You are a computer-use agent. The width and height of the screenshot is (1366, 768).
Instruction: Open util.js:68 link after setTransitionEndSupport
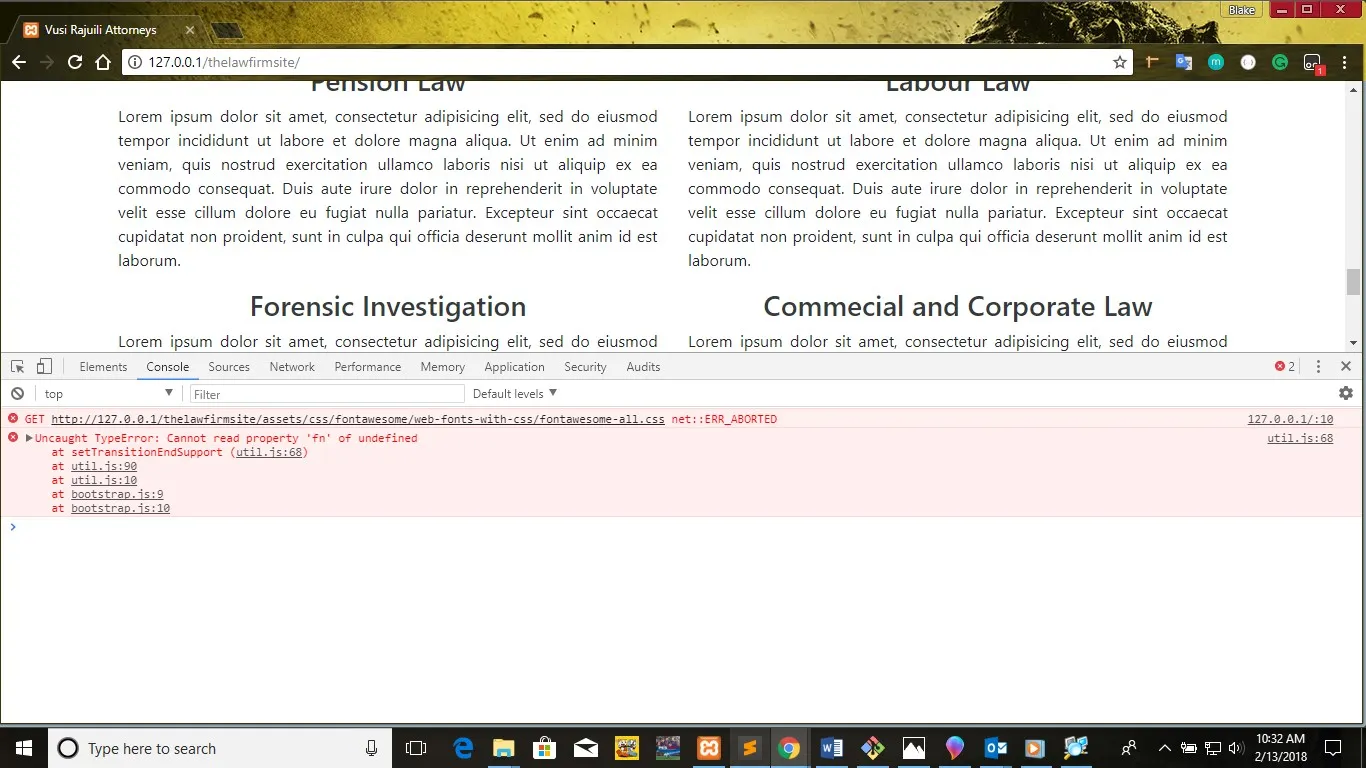pyautogui.click(x=269, y=452)
